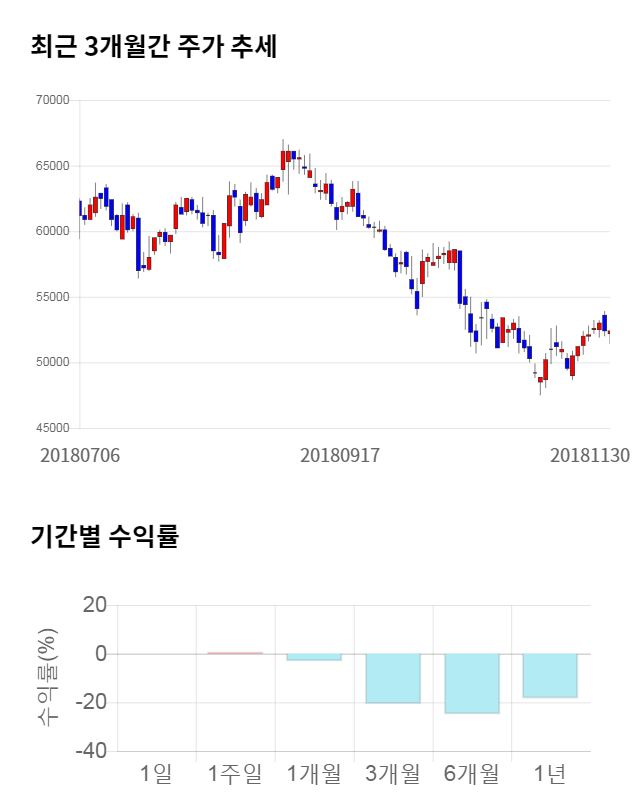Screen dimensions: 640x810
Task: Click the 3개월 x-axis label
Action: (x=393, y=773)
